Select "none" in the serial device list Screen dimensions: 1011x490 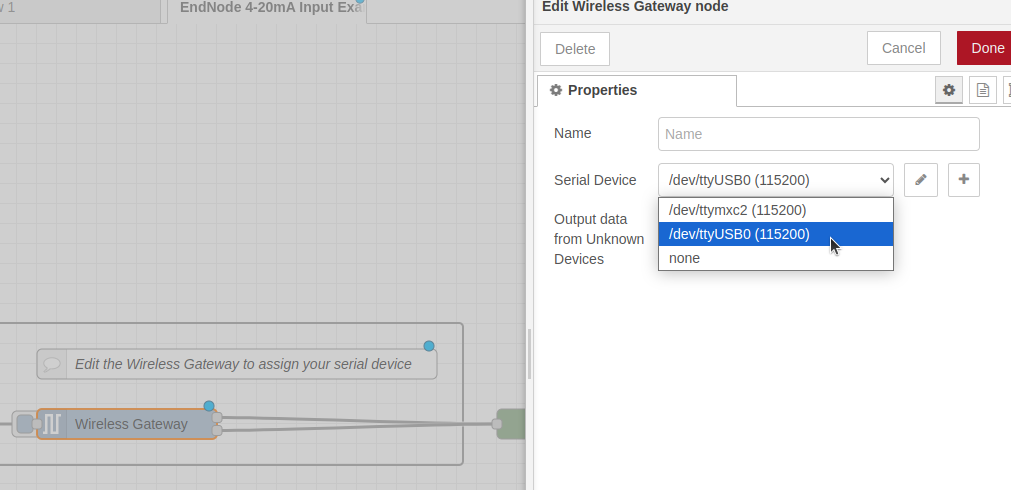tap(685, 258)
